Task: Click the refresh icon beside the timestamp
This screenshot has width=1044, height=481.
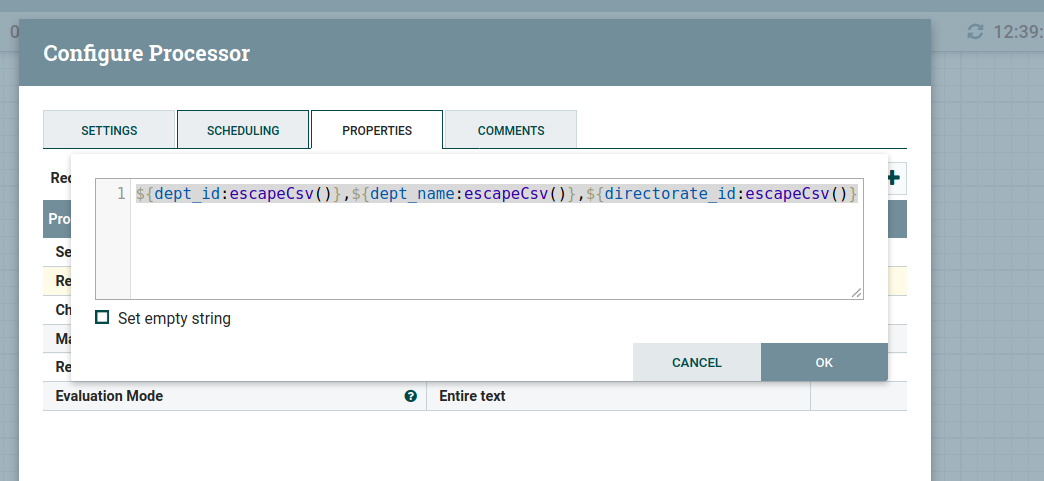Action: coord(975,32)
